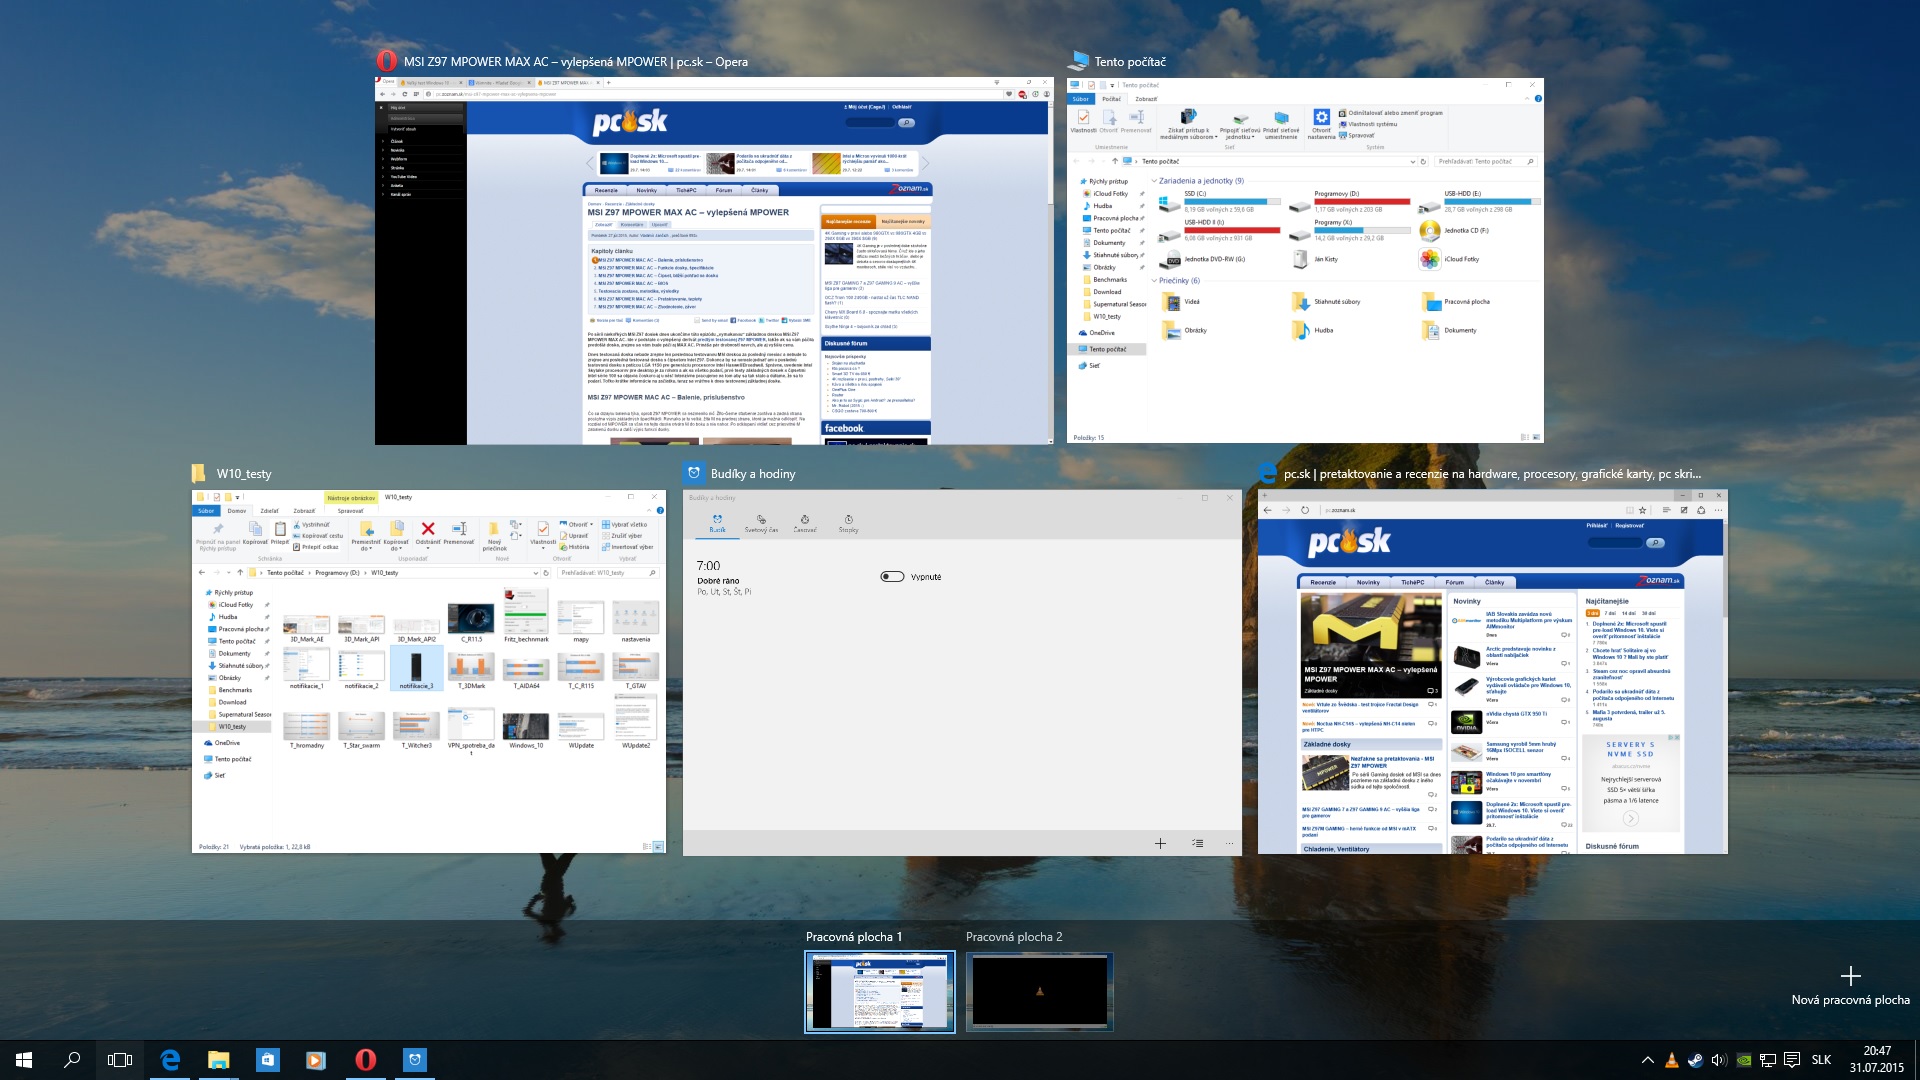Switch Tento počítač to the details view
Viewport: 1920px width, 1080px height.
click(x=1524, y=437)
